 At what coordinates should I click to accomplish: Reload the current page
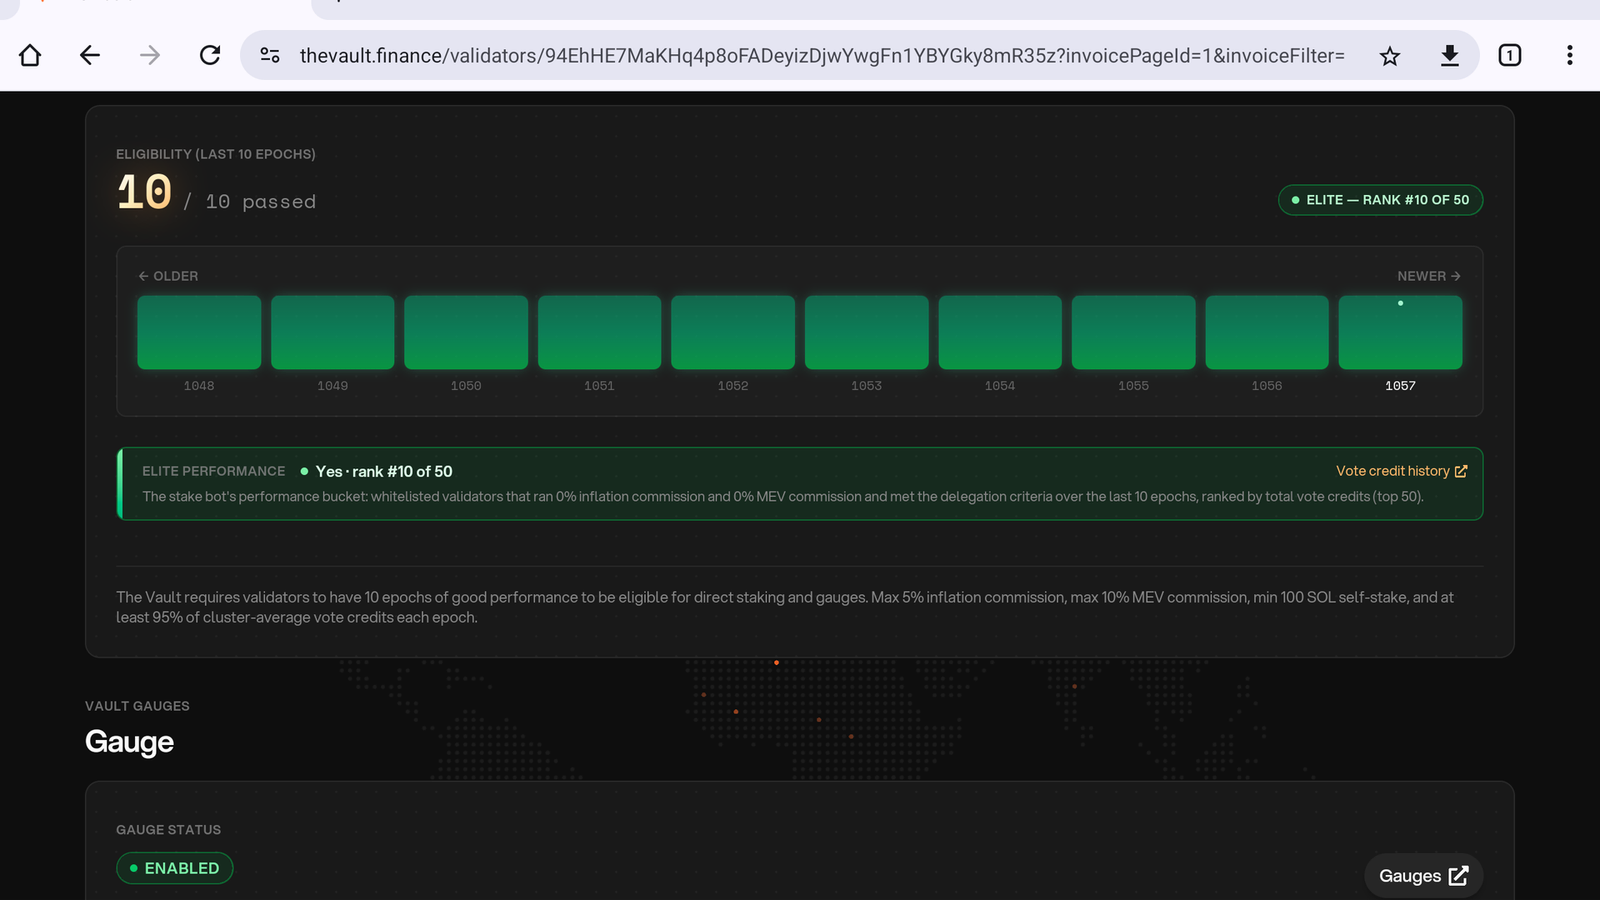point(210,55)
